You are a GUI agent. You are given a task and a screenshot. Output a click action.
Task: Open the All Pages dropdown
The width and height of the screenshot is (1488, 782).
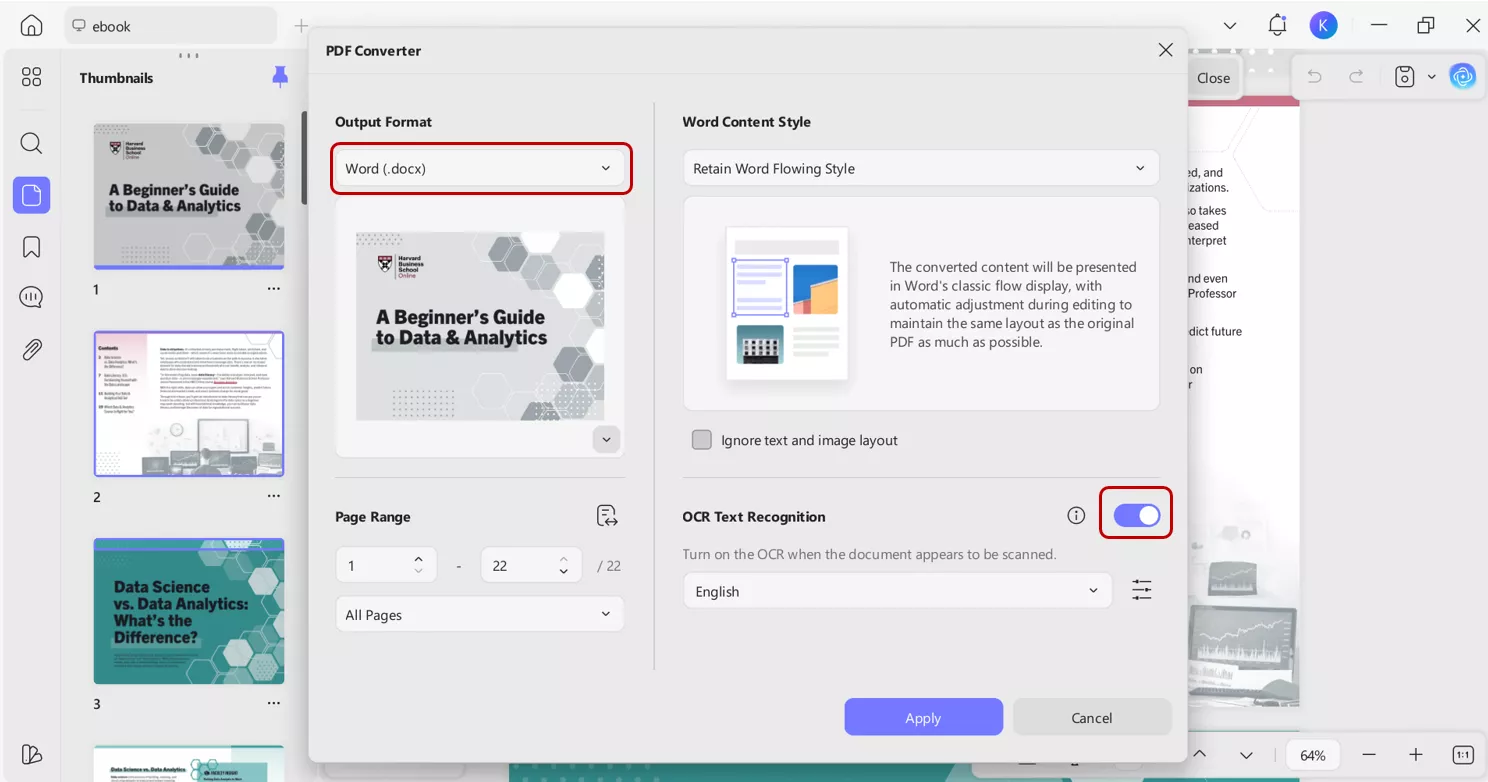point(479,613)
